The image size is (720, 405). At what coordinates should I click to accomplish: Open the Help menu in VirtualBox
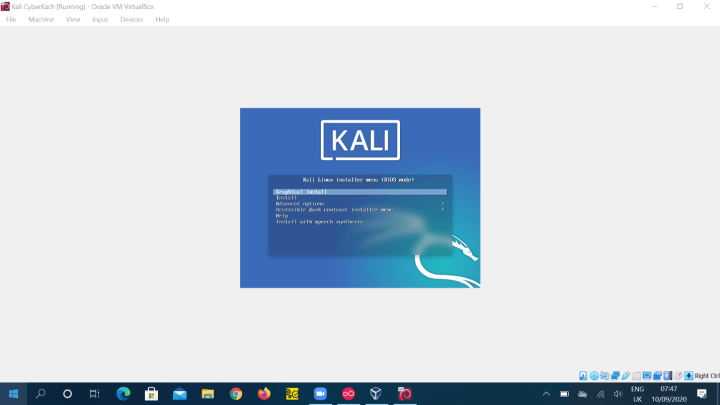coord(162,19)
